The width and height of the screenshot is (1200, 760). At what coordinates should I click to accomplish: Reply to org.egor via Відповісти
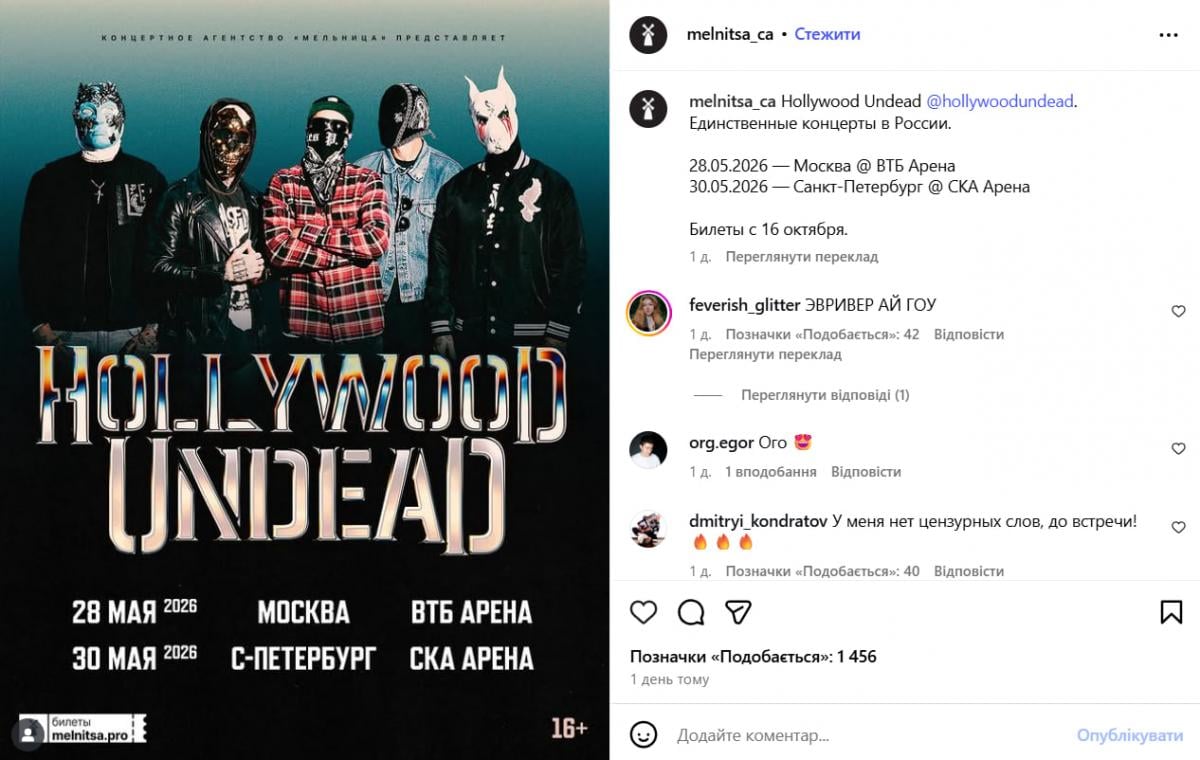point(866,472)
